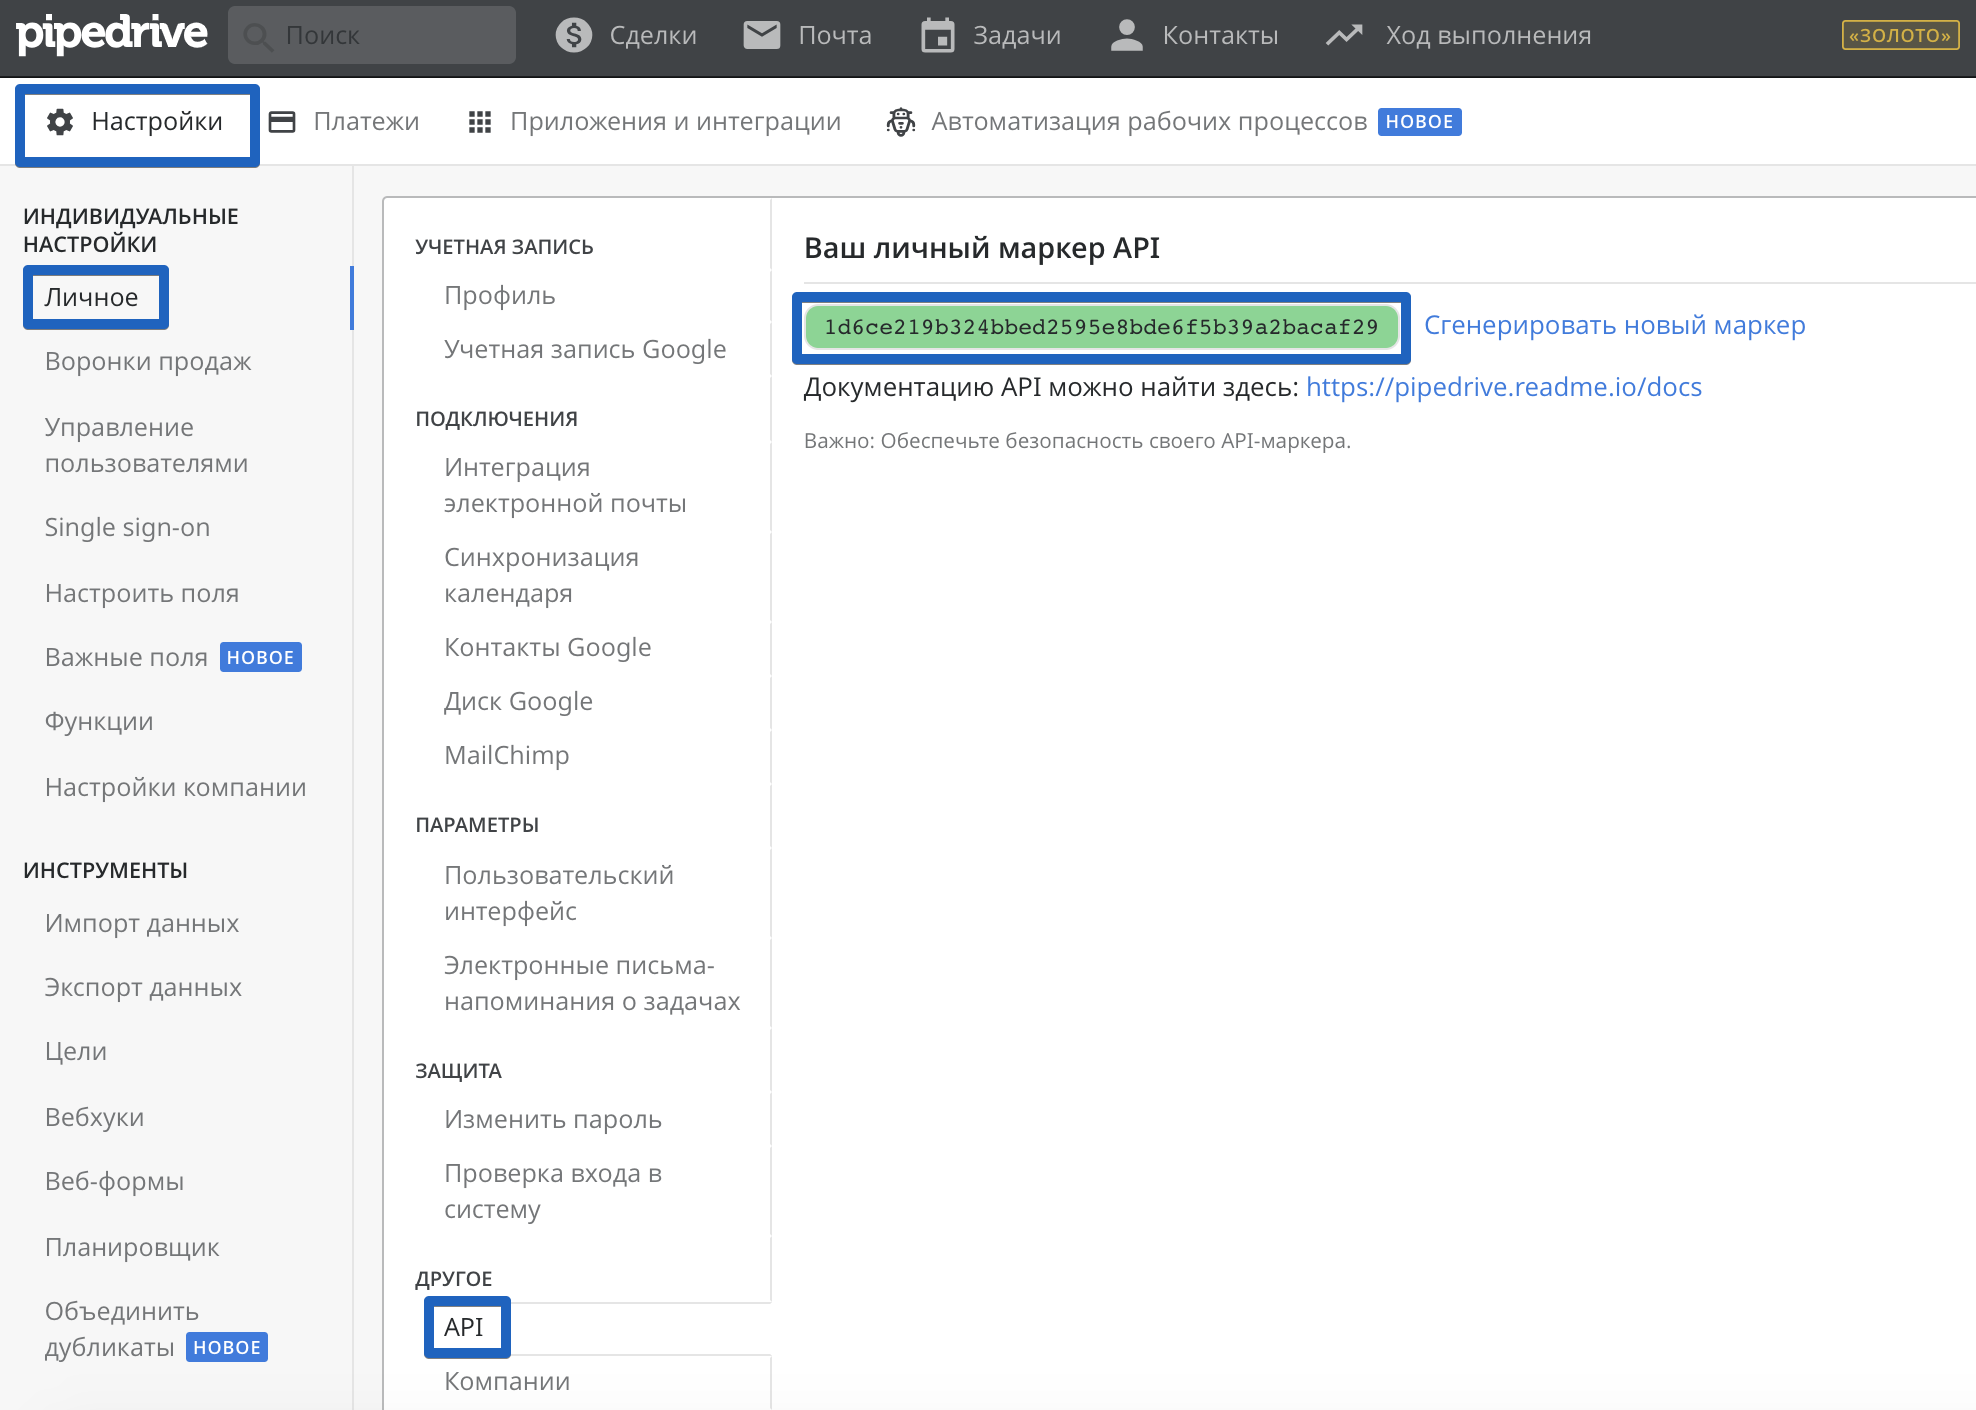1976x1410 pixels.
Task: Open Функции in the sidebar
Action: coord(99,721)
